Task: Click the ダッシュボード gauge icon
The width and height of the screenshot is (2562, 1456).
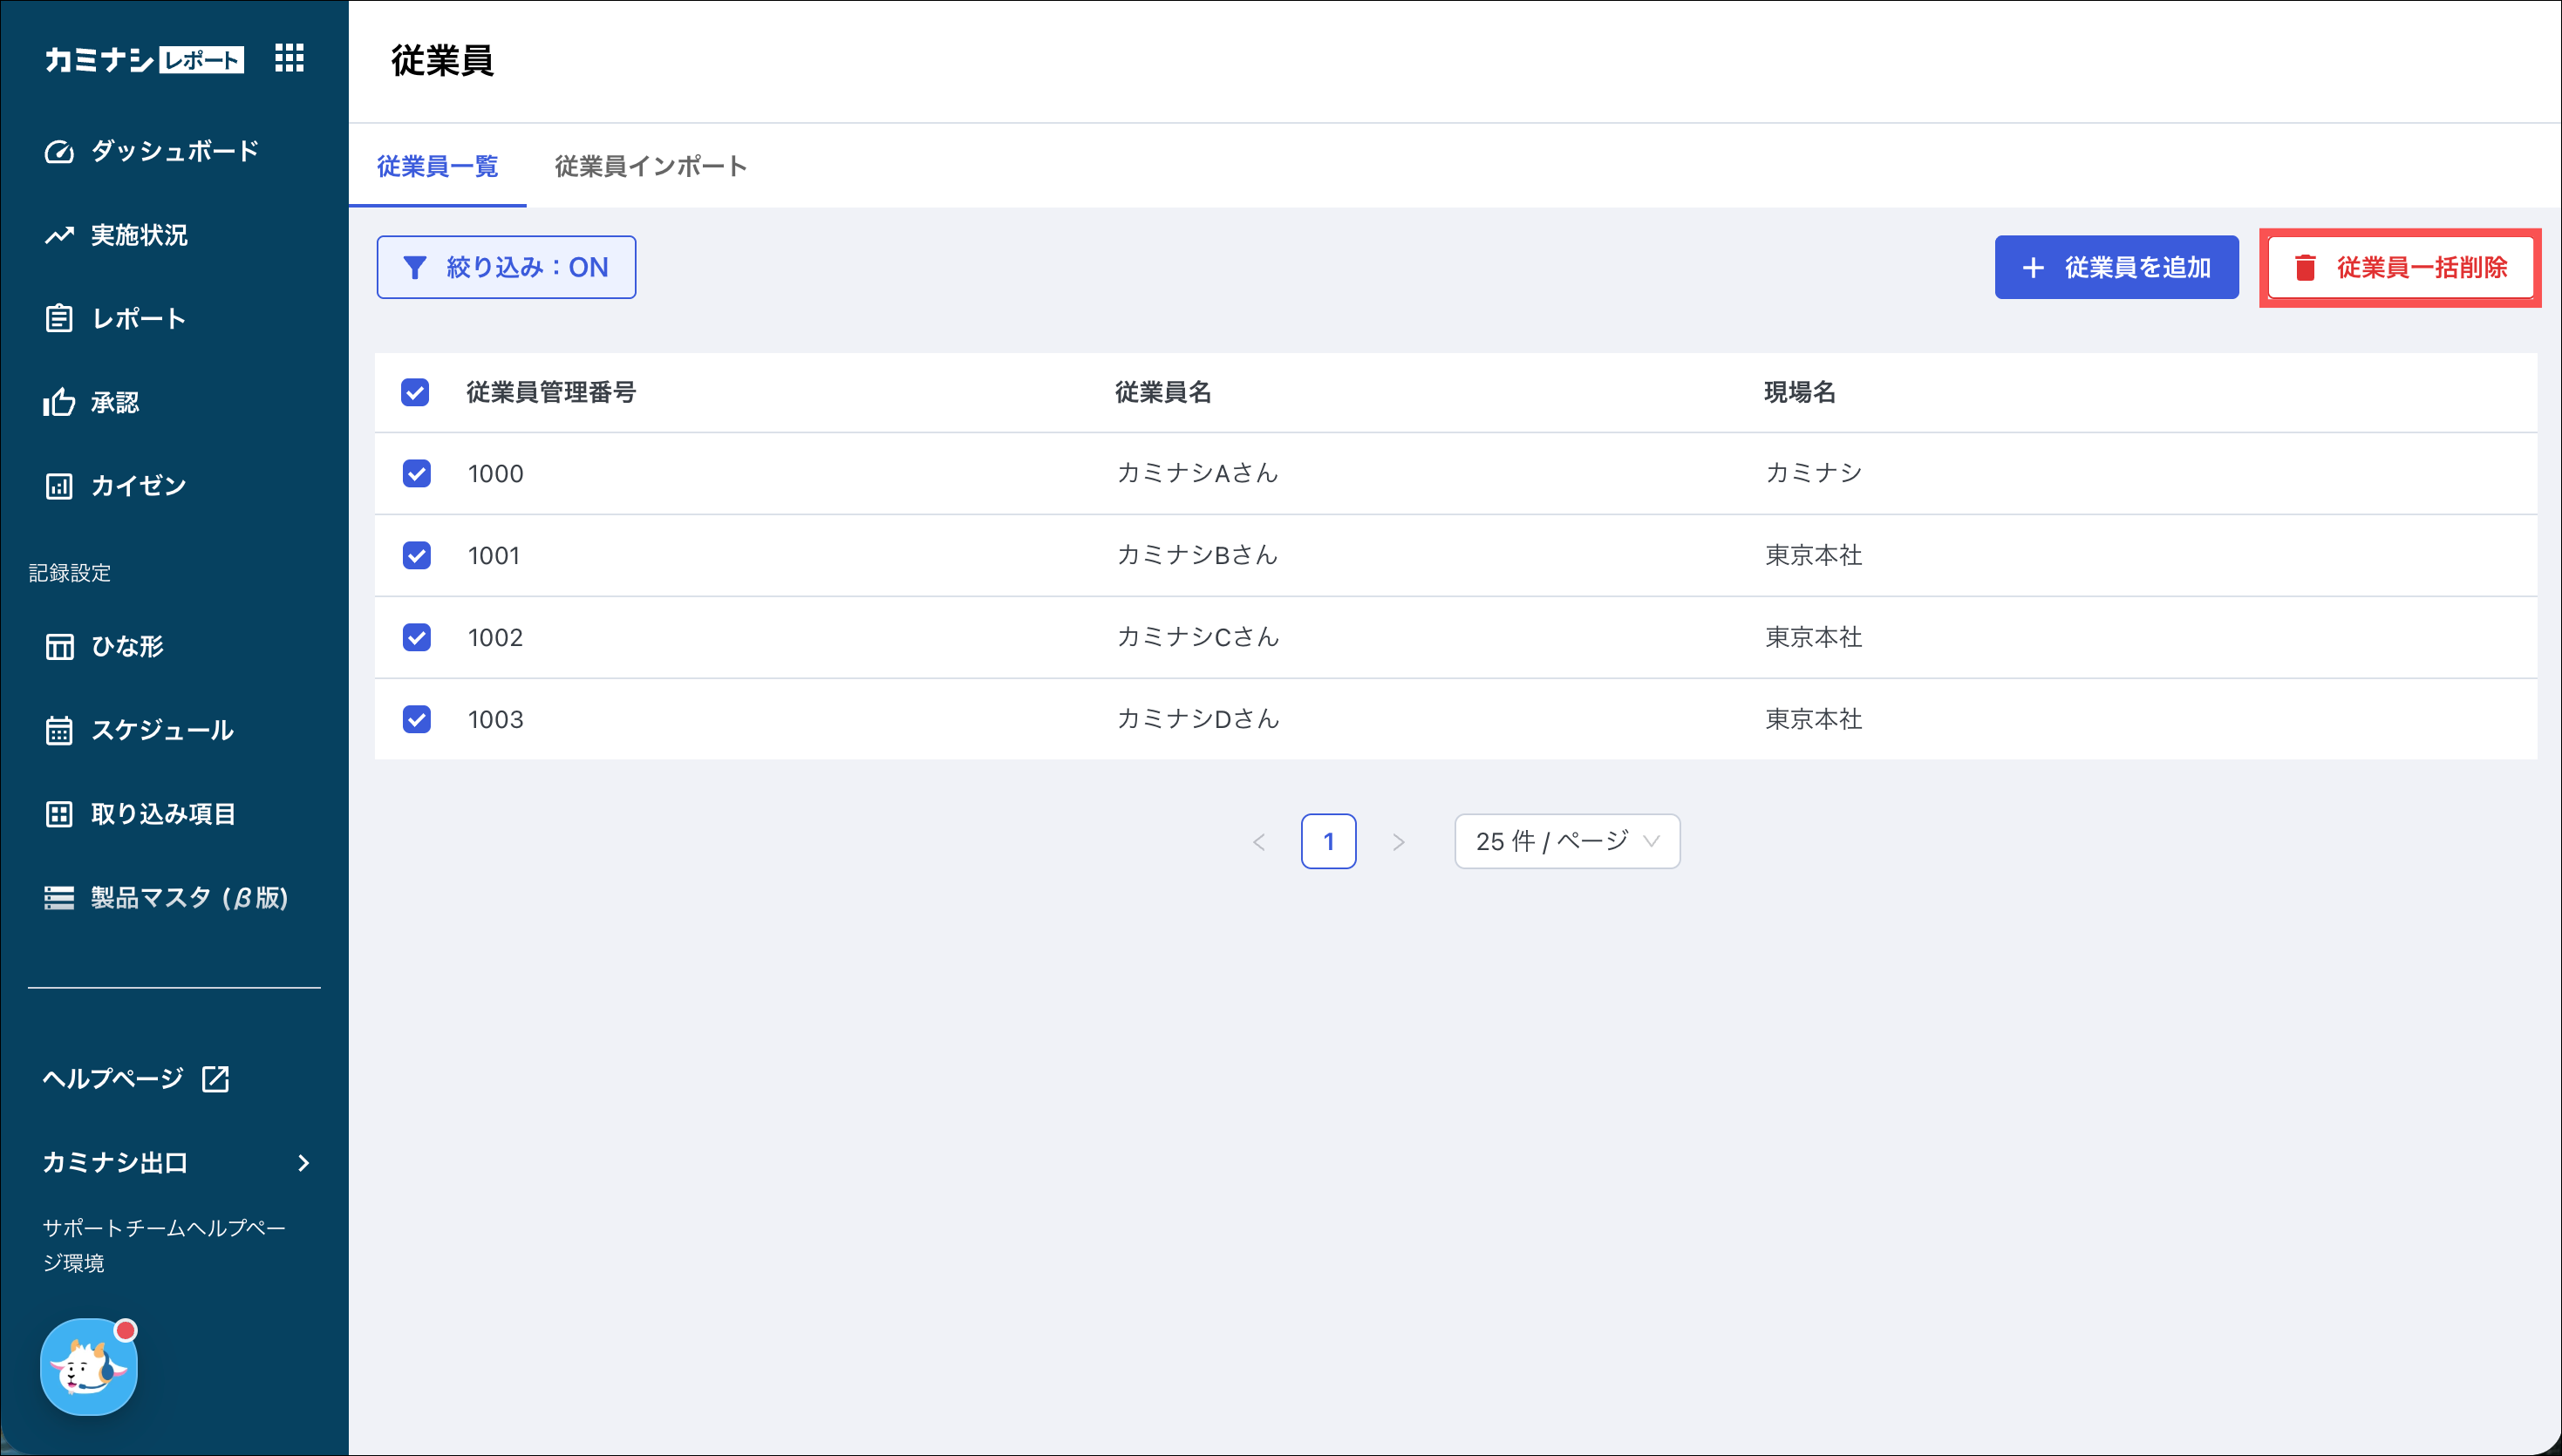Action: point(59,152)
